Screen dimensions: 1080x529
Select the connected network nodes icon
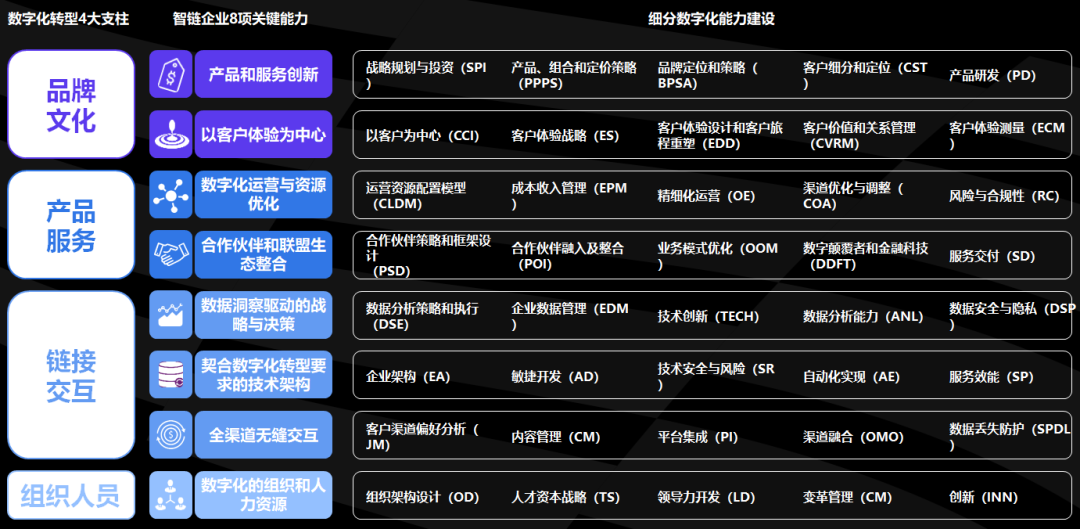(x=170, y=195)
